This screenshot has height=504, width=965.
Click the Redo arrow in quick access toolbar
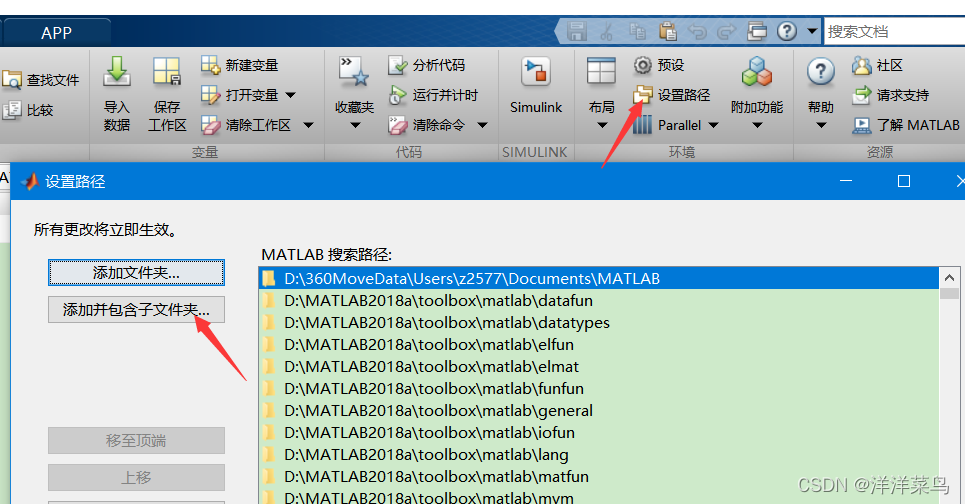pyautogui.click(x=727, y=31)
